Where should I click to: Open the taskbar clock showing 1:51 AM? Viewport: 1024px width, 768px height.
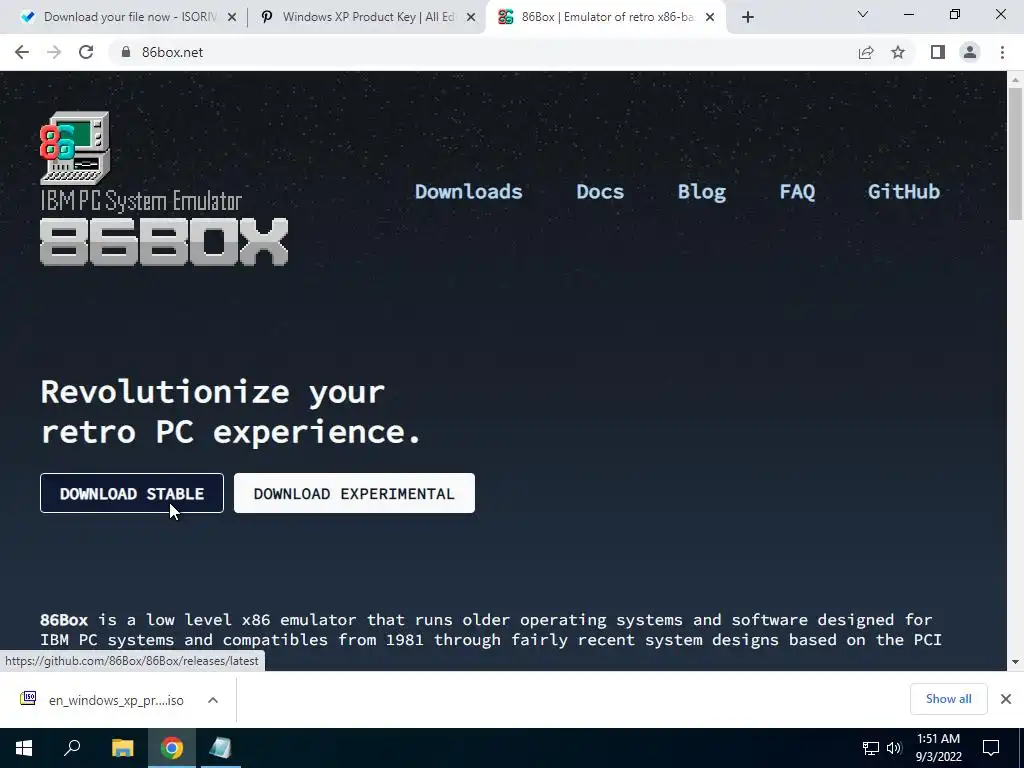(938, 748)
